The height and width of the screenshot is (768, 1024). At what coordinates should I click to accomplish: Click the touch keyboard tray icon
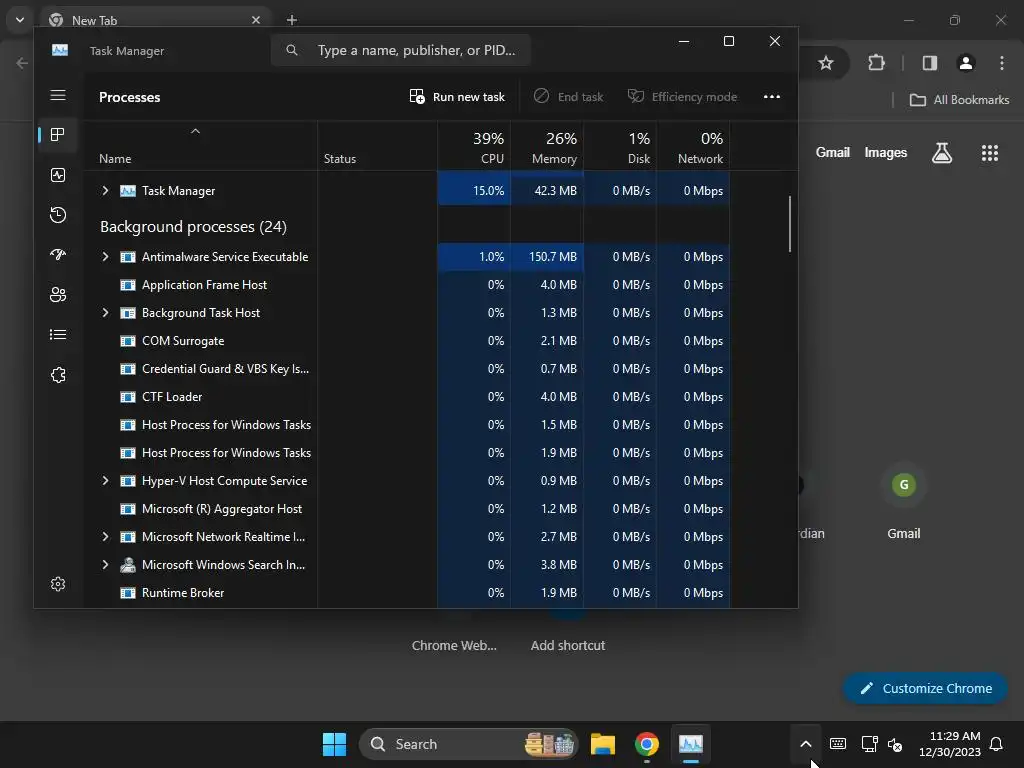(x=838, y=744)
